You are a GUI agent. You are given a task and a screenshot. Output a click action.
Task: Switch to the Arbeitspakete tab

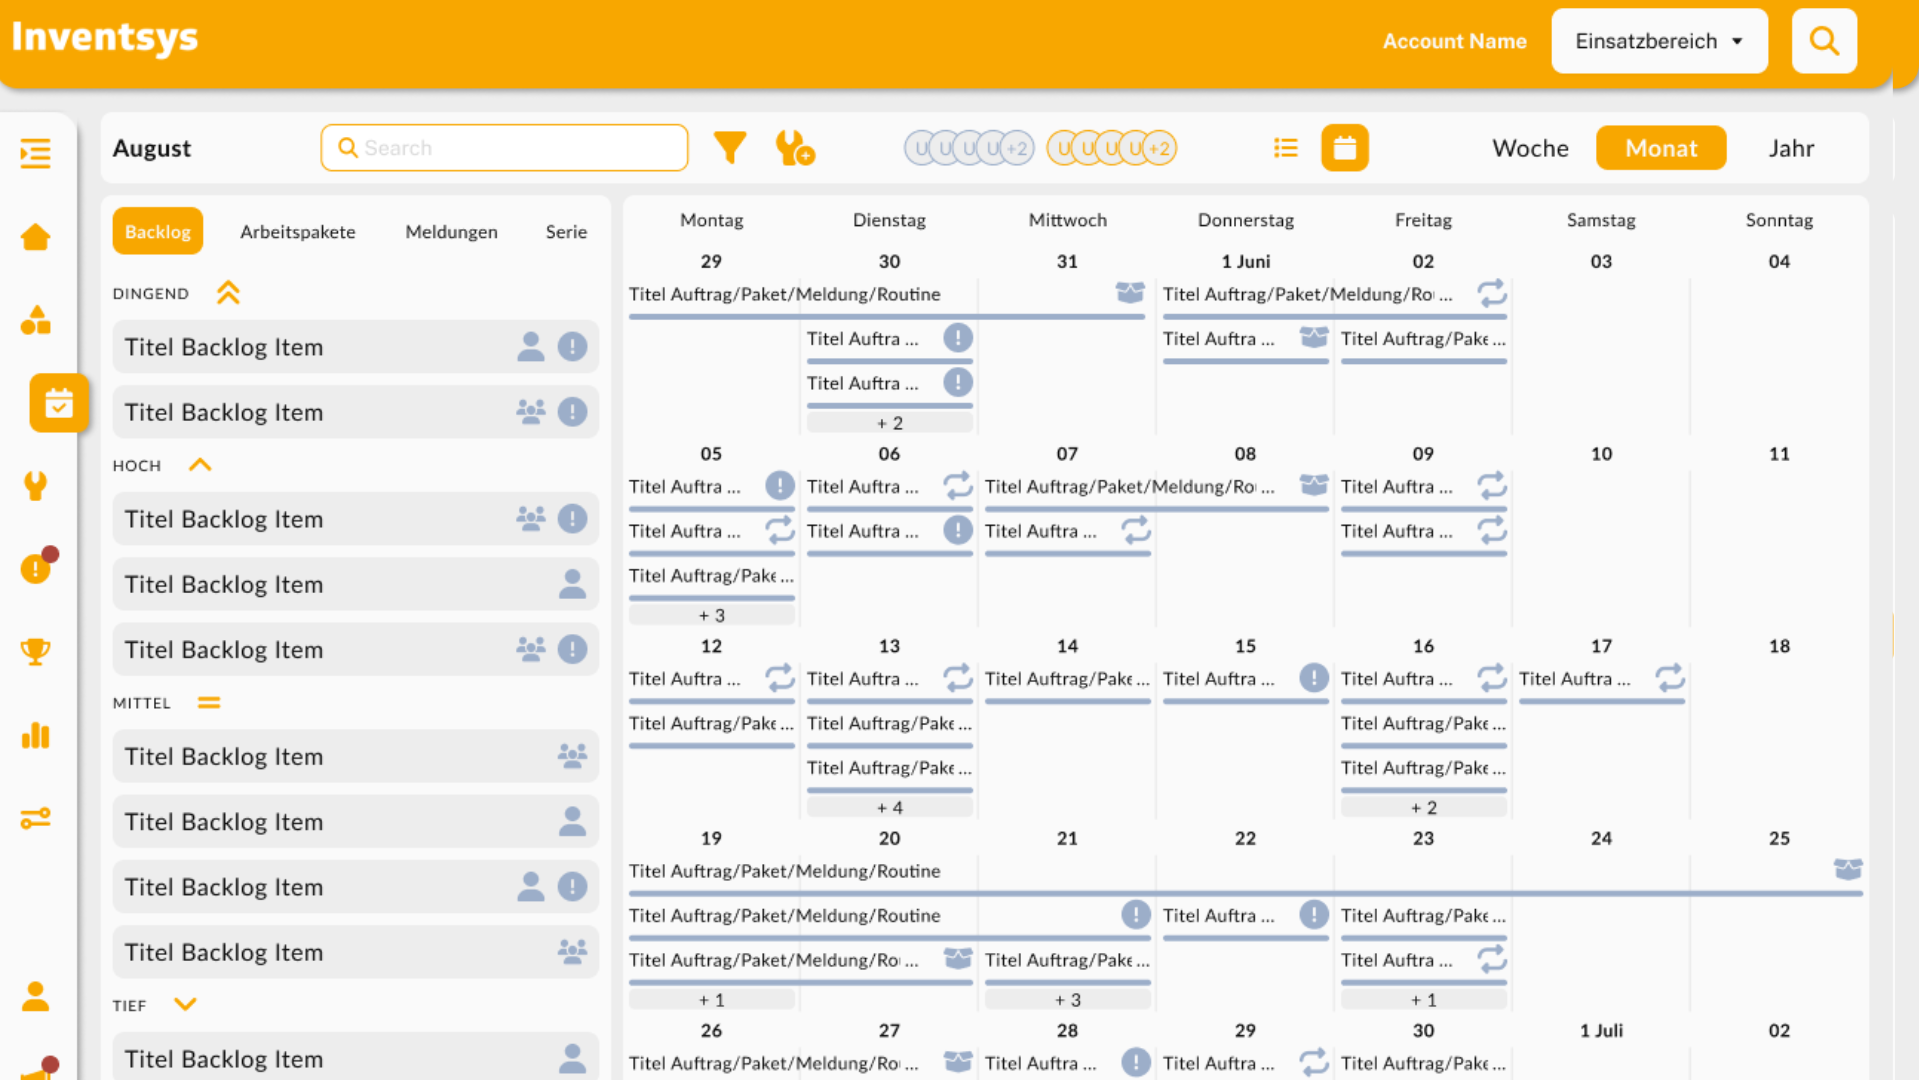297,232
